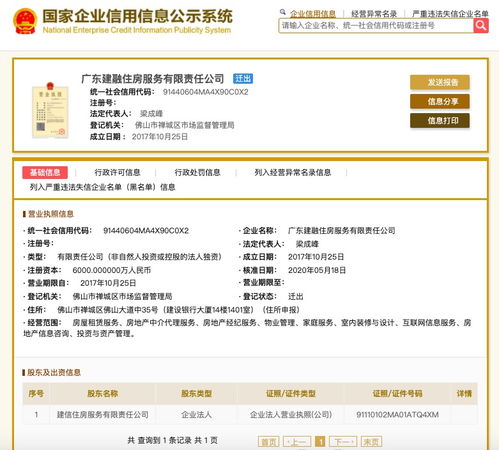
Task: Click the records summary 共 查询到 1 条记录
Action: (160, 440)
